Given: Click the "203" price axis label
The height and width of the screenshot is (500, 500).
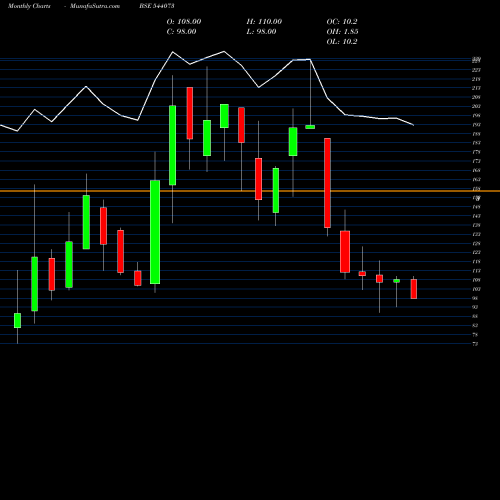Looking at the screenshot, I should 477,106.
